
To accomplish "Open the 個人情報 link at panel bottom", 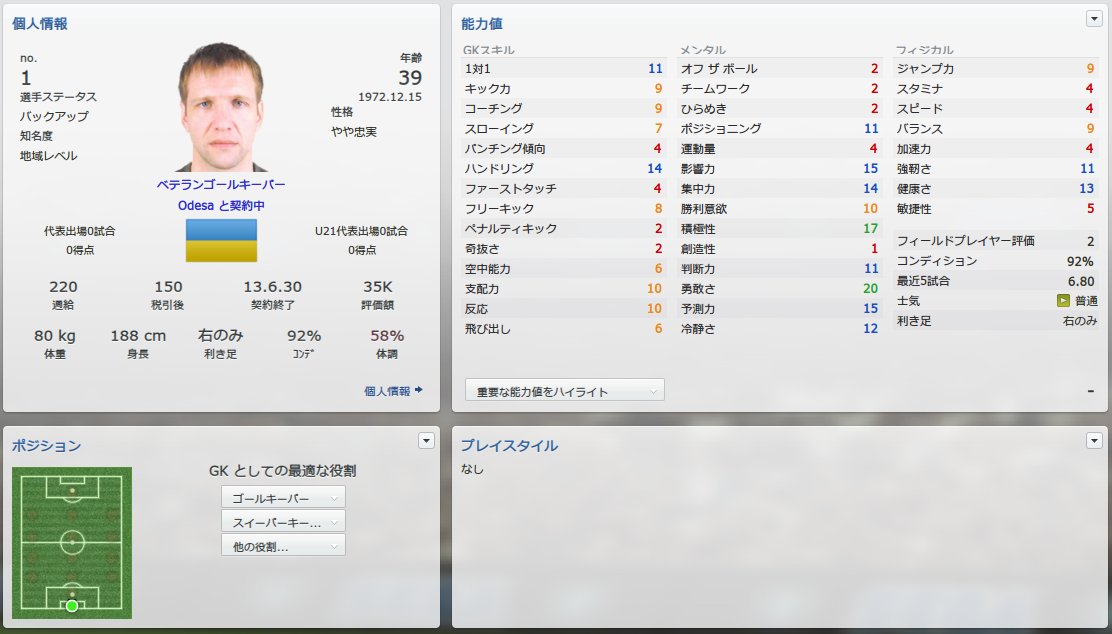I will coord(387,391).
